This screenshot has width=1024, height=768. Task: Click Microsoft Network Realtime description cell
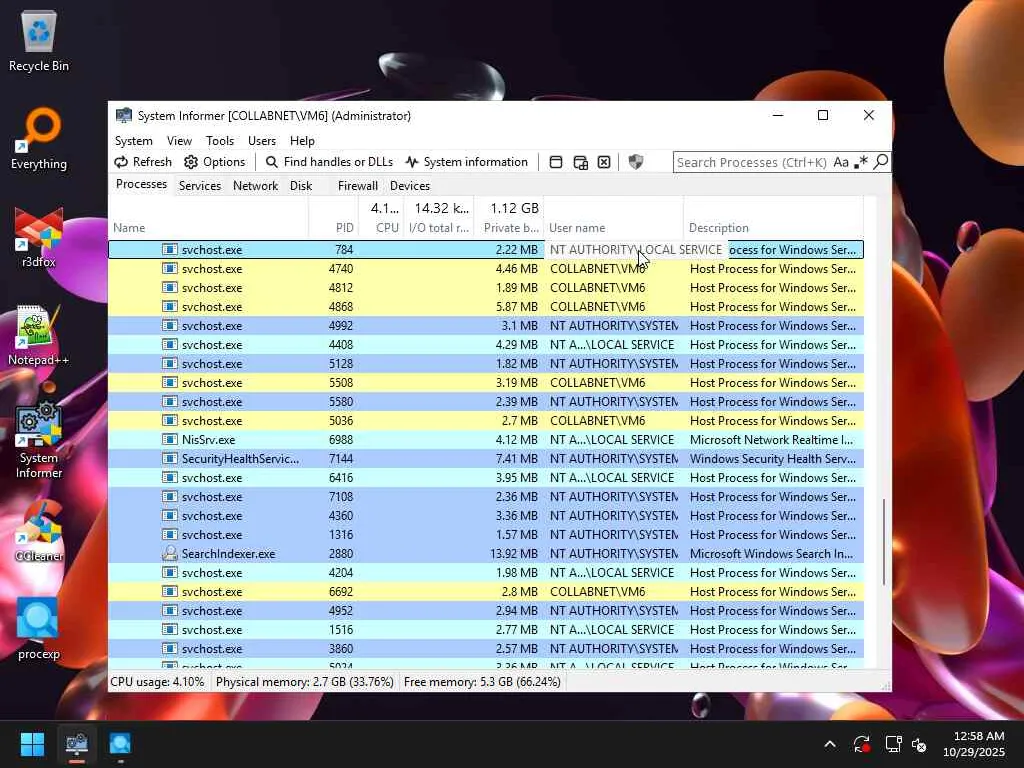(771, 440)
